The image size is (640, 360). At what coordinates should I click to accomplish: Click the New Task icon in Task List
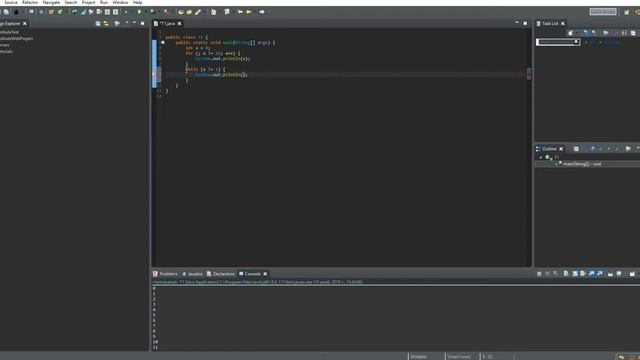[571, 33]
